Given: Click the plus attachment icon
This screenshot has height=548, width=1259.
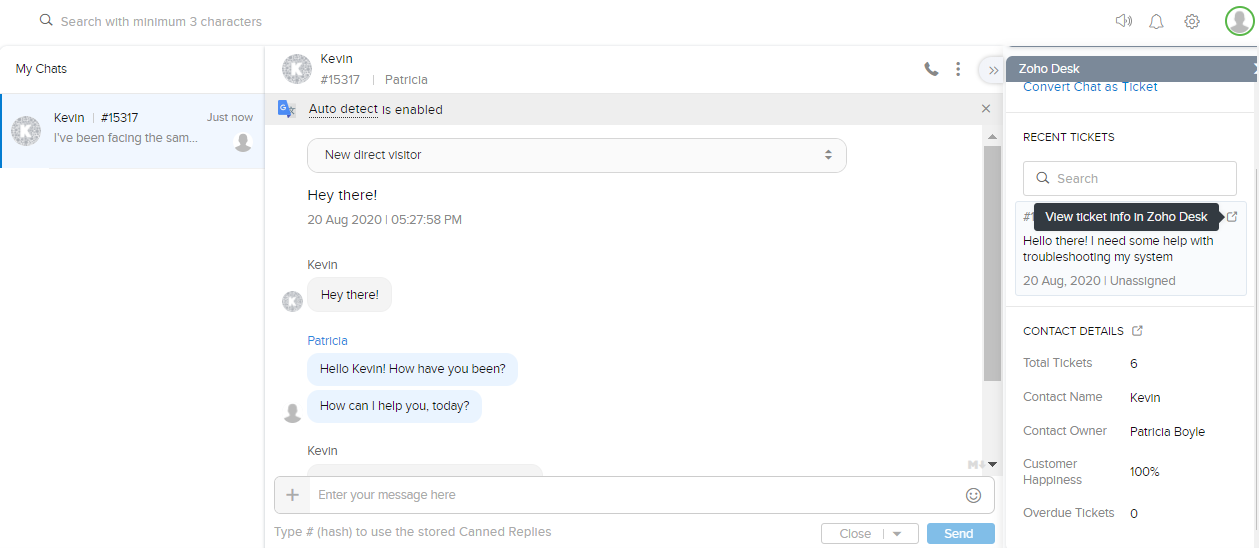Looking at the screenshot, I should (x=293, y=494).
